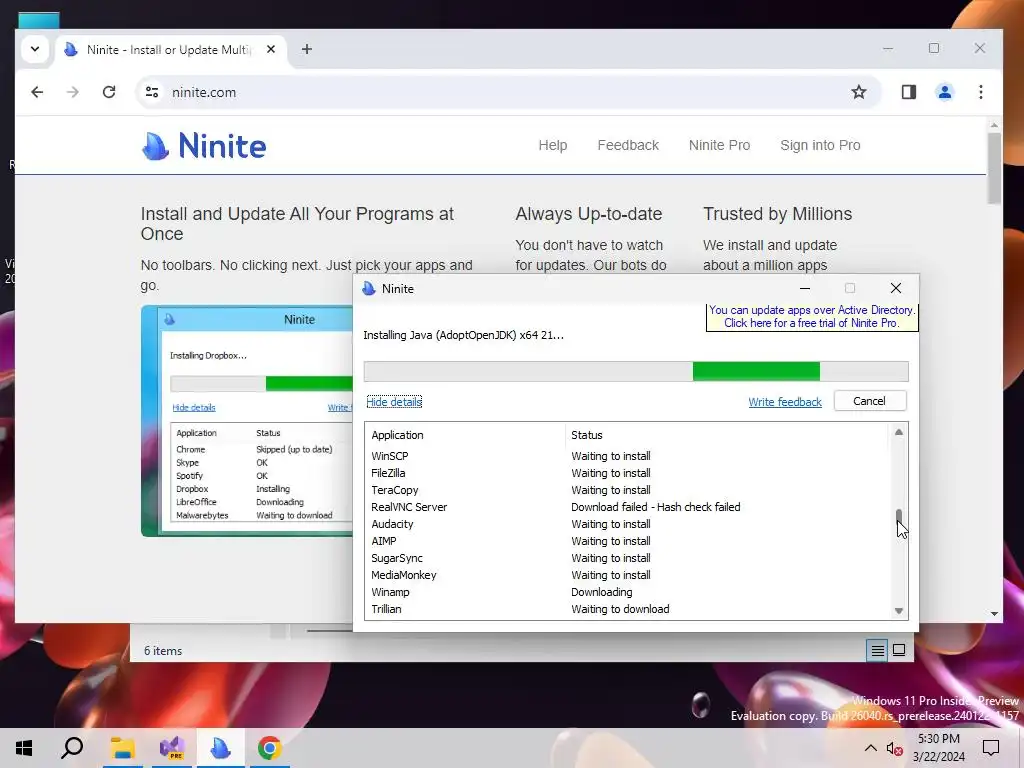Switch File Explorer to large icons view
Screen dimensions: 1024x768
point(899,650)
